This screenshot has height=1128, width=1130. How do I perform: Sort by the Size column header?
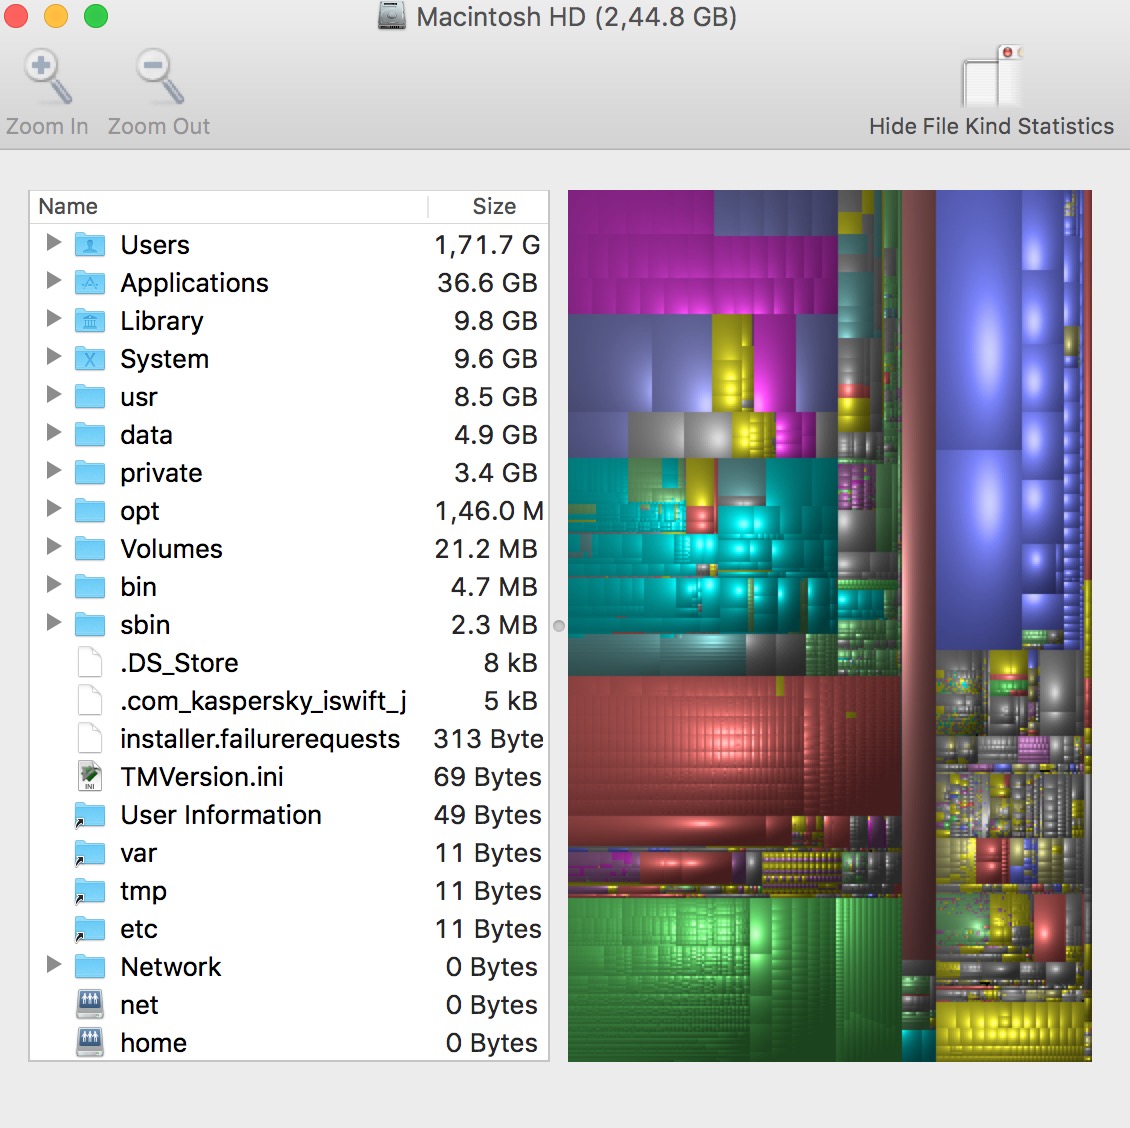click(x=489, y=207)
